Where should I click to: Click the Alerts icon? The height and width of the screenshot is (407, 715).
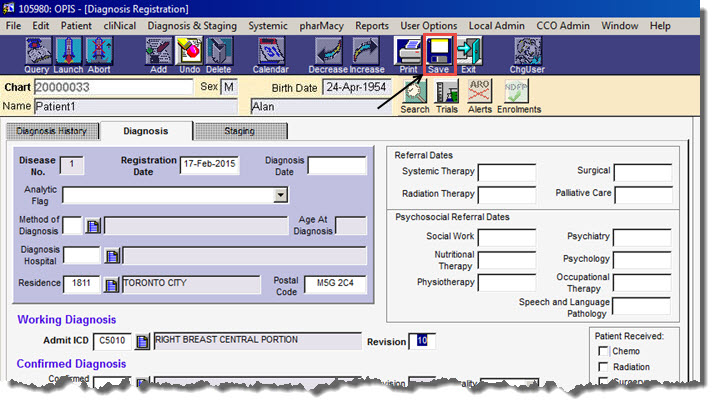pyautogui.click(x=480, y=94)
